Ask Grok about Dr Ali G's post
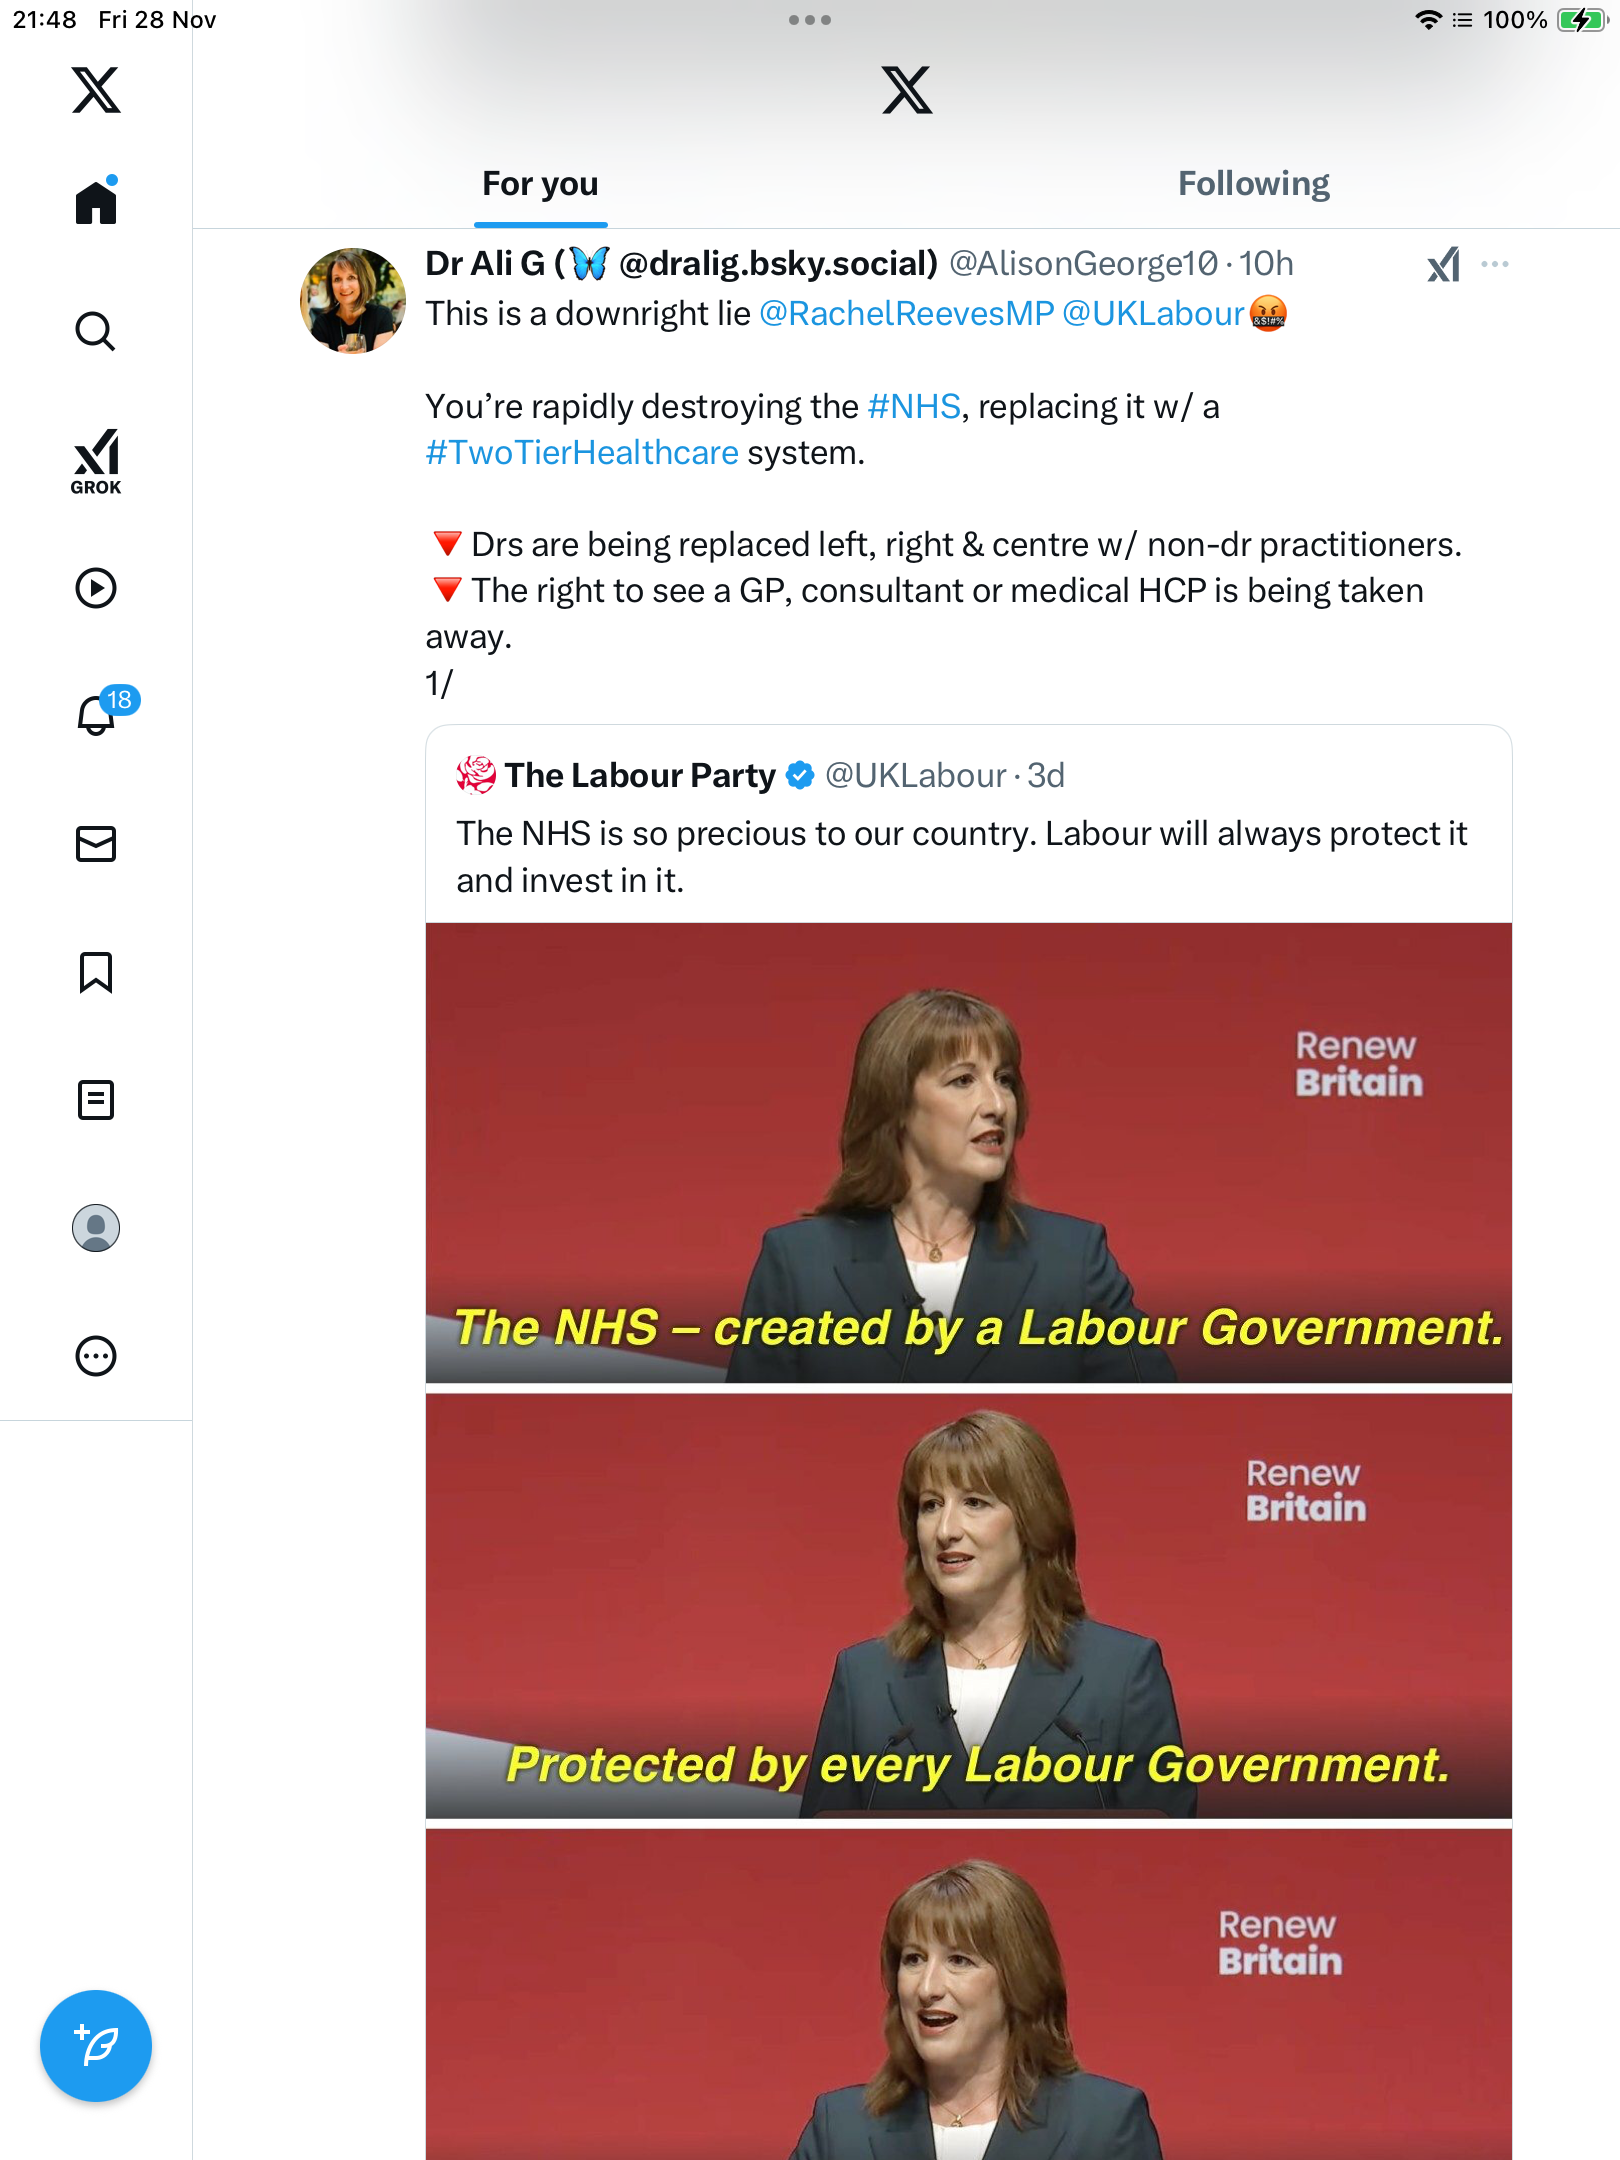This screenshot has height=2160, width=1620. [1443, 264]
